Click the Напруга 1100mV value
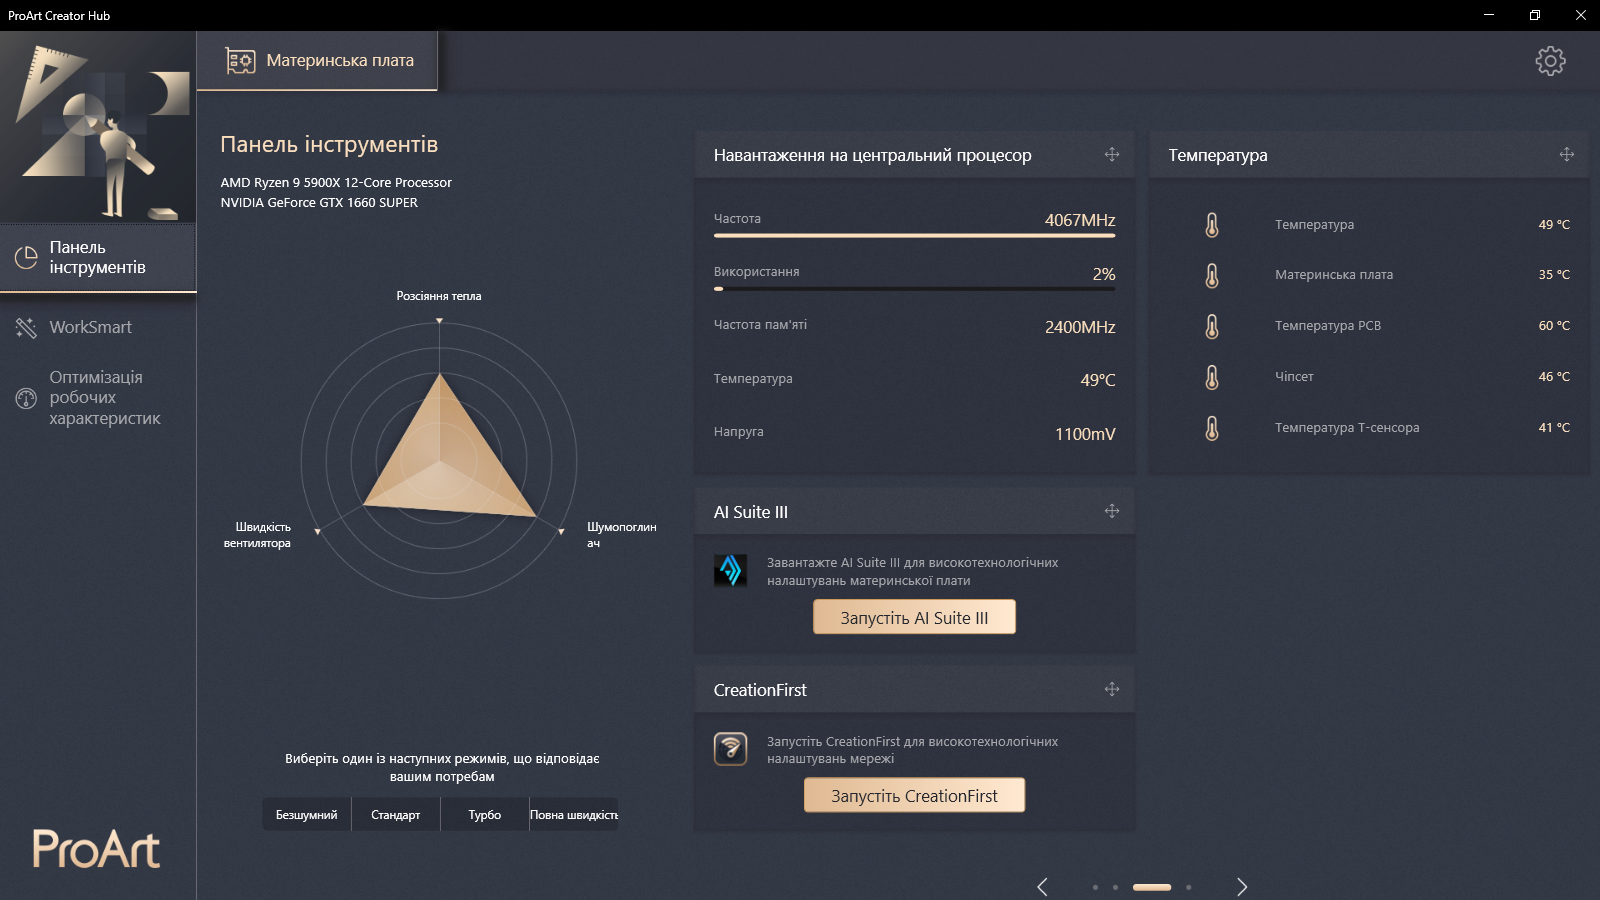Image resolution: width=1600 pixels, height=900 pixels. 1085,434
